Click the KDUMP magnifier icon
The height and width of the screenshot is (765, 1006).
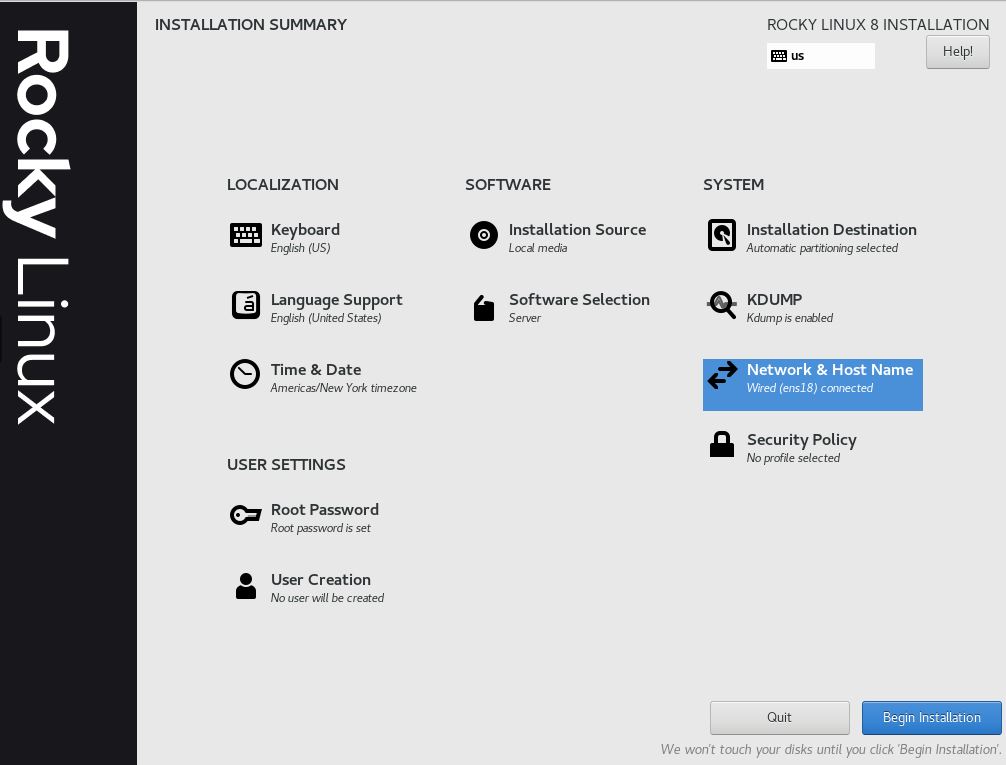(x=722, y=305)
